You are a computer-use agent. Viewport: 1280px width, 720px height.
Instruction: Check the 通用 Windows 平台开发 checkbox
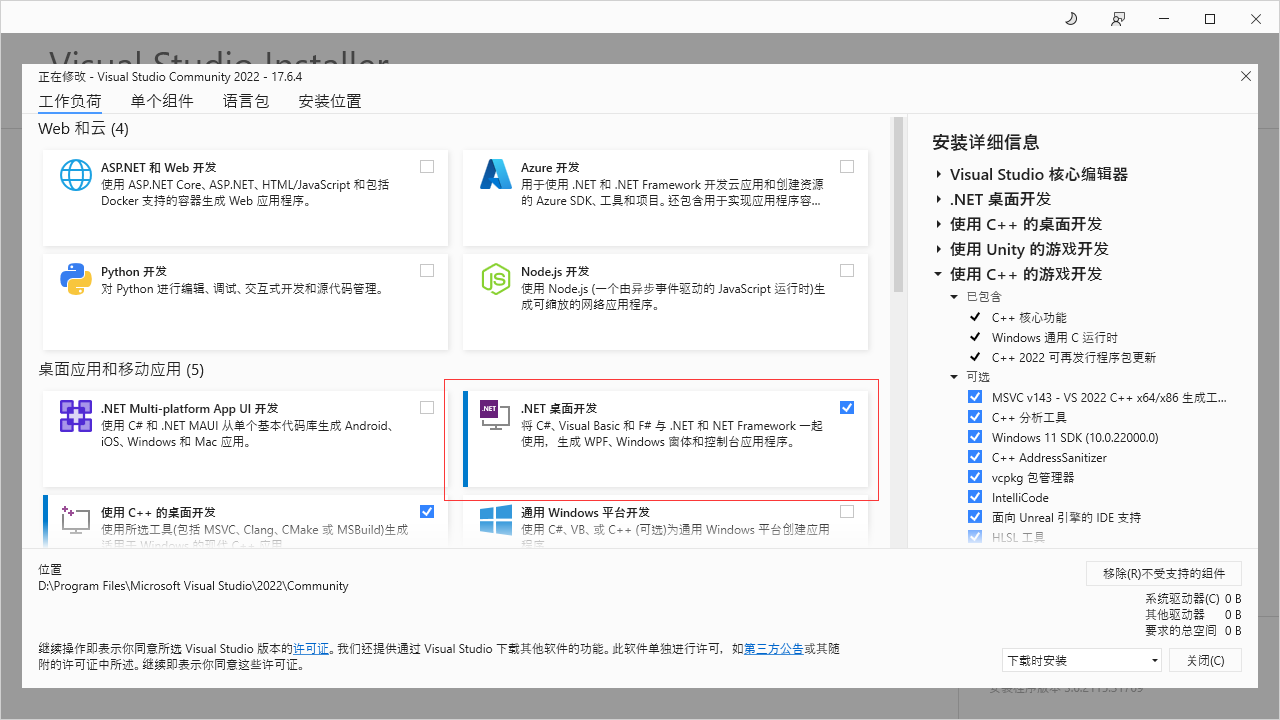[847, 512]
